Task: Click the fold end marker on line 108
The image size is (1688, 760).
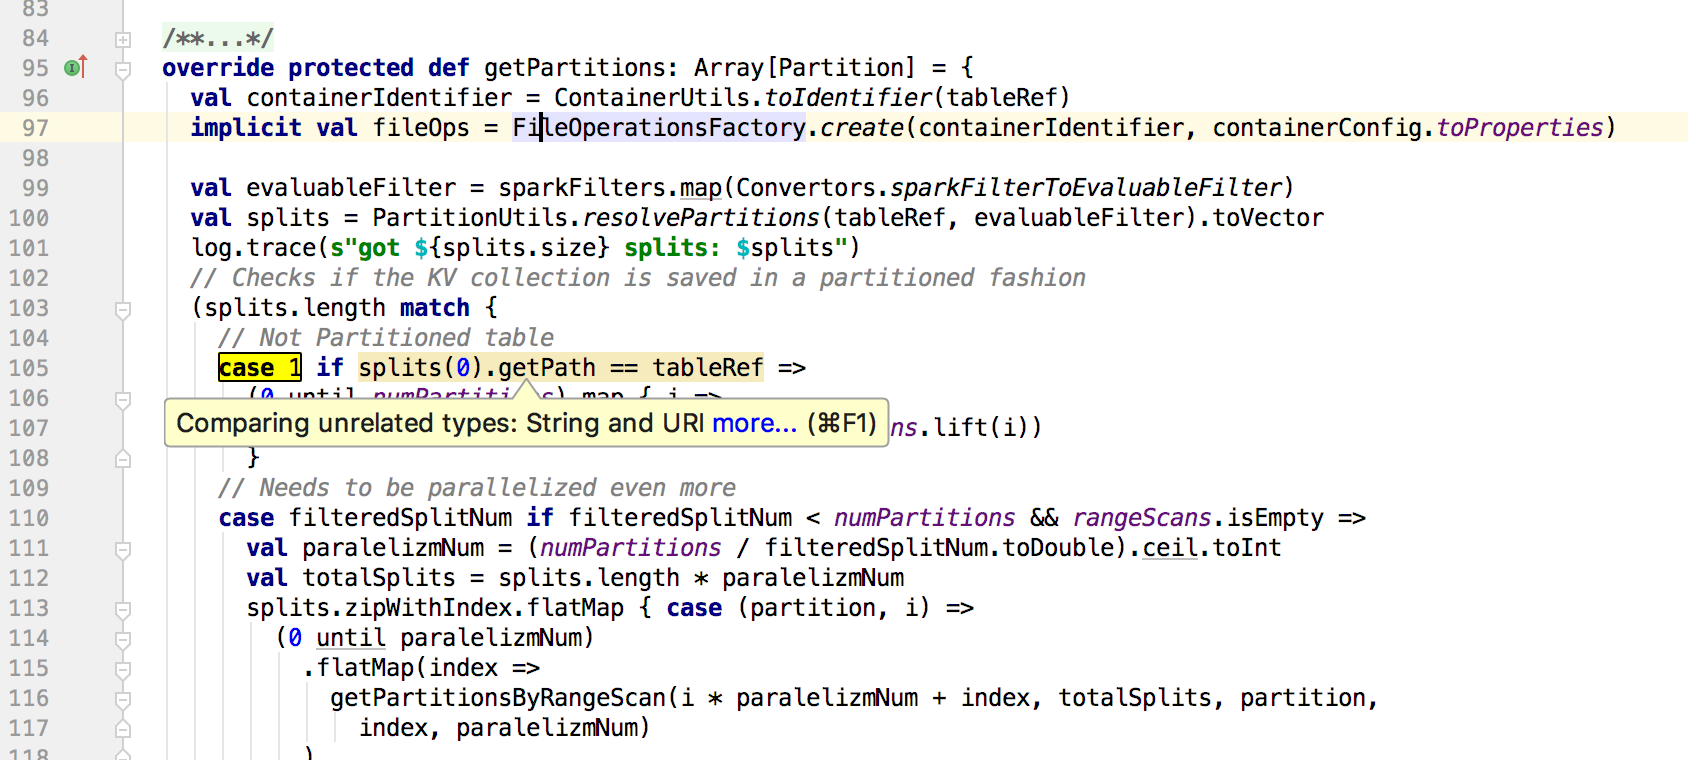Action: [123, 458]
